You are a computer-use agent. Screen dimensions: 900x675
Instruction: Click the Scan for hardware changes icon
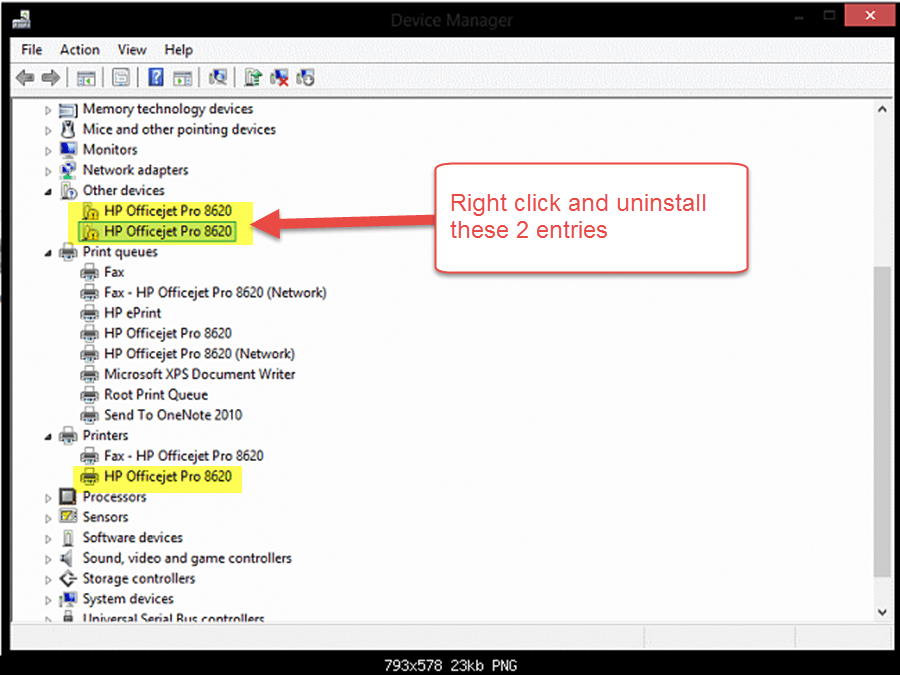click(216, 77)
